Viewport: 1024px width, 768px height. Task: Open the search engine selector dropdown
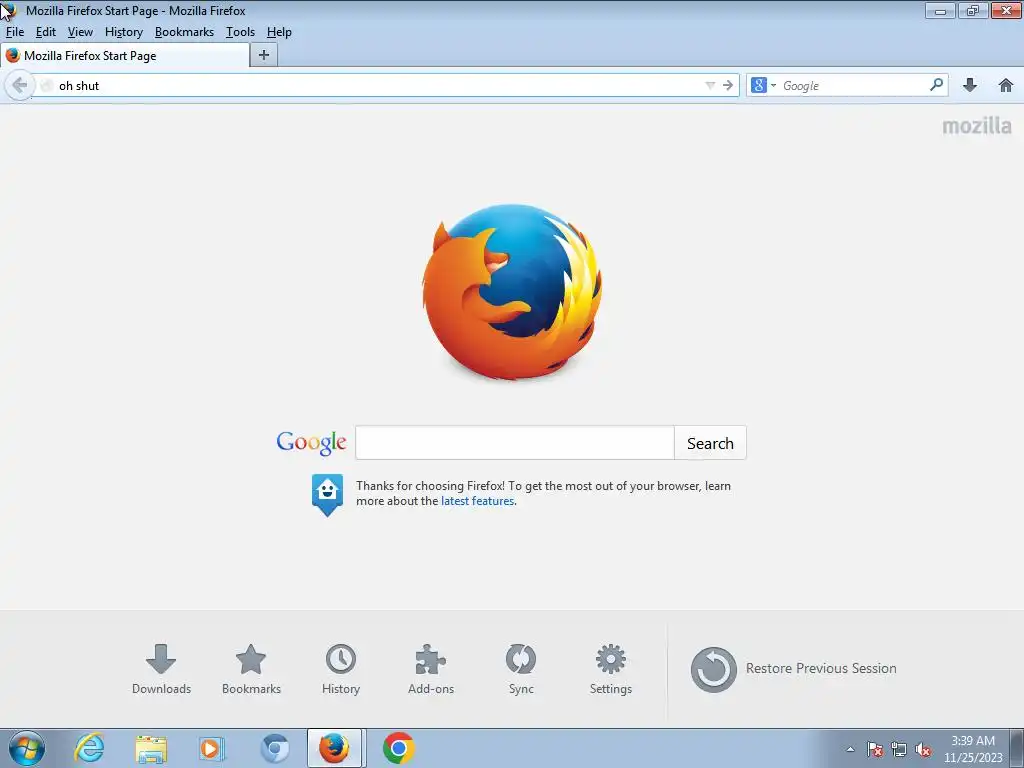[763, 86]
